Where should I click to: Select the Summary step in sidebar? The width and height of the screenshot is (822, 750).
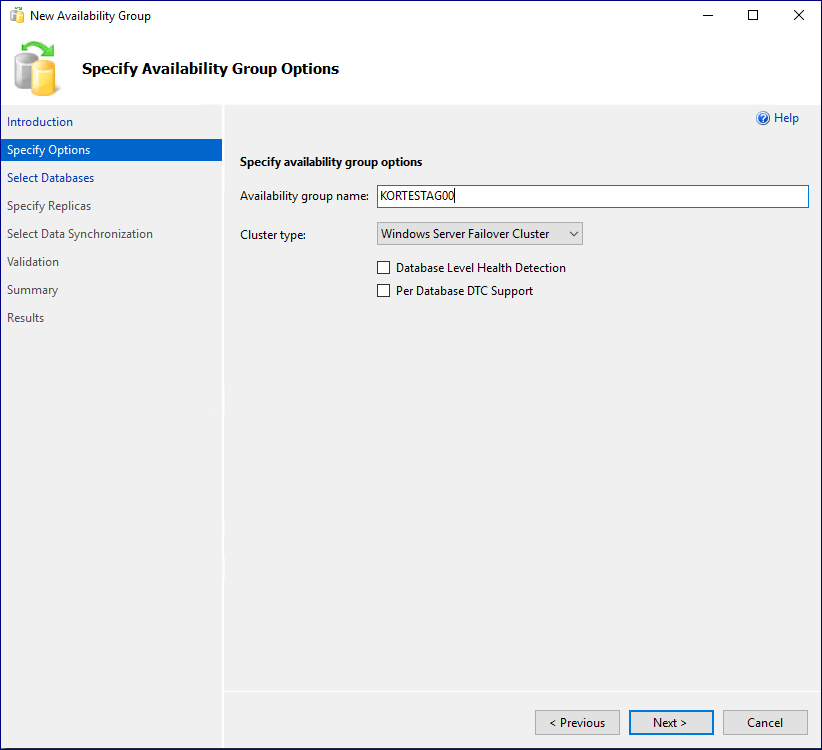32,290
